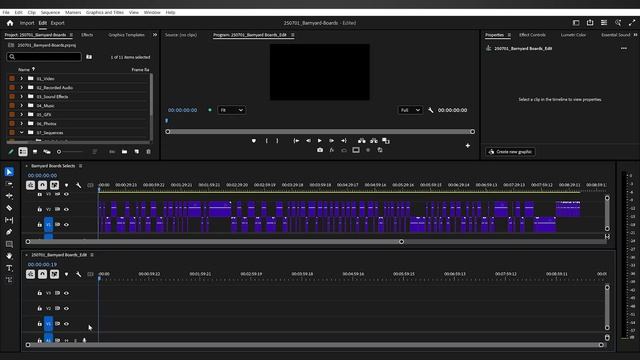The image size is (640, 360).
Task: Click the Create new graphic button
Action: pos(511,152)
